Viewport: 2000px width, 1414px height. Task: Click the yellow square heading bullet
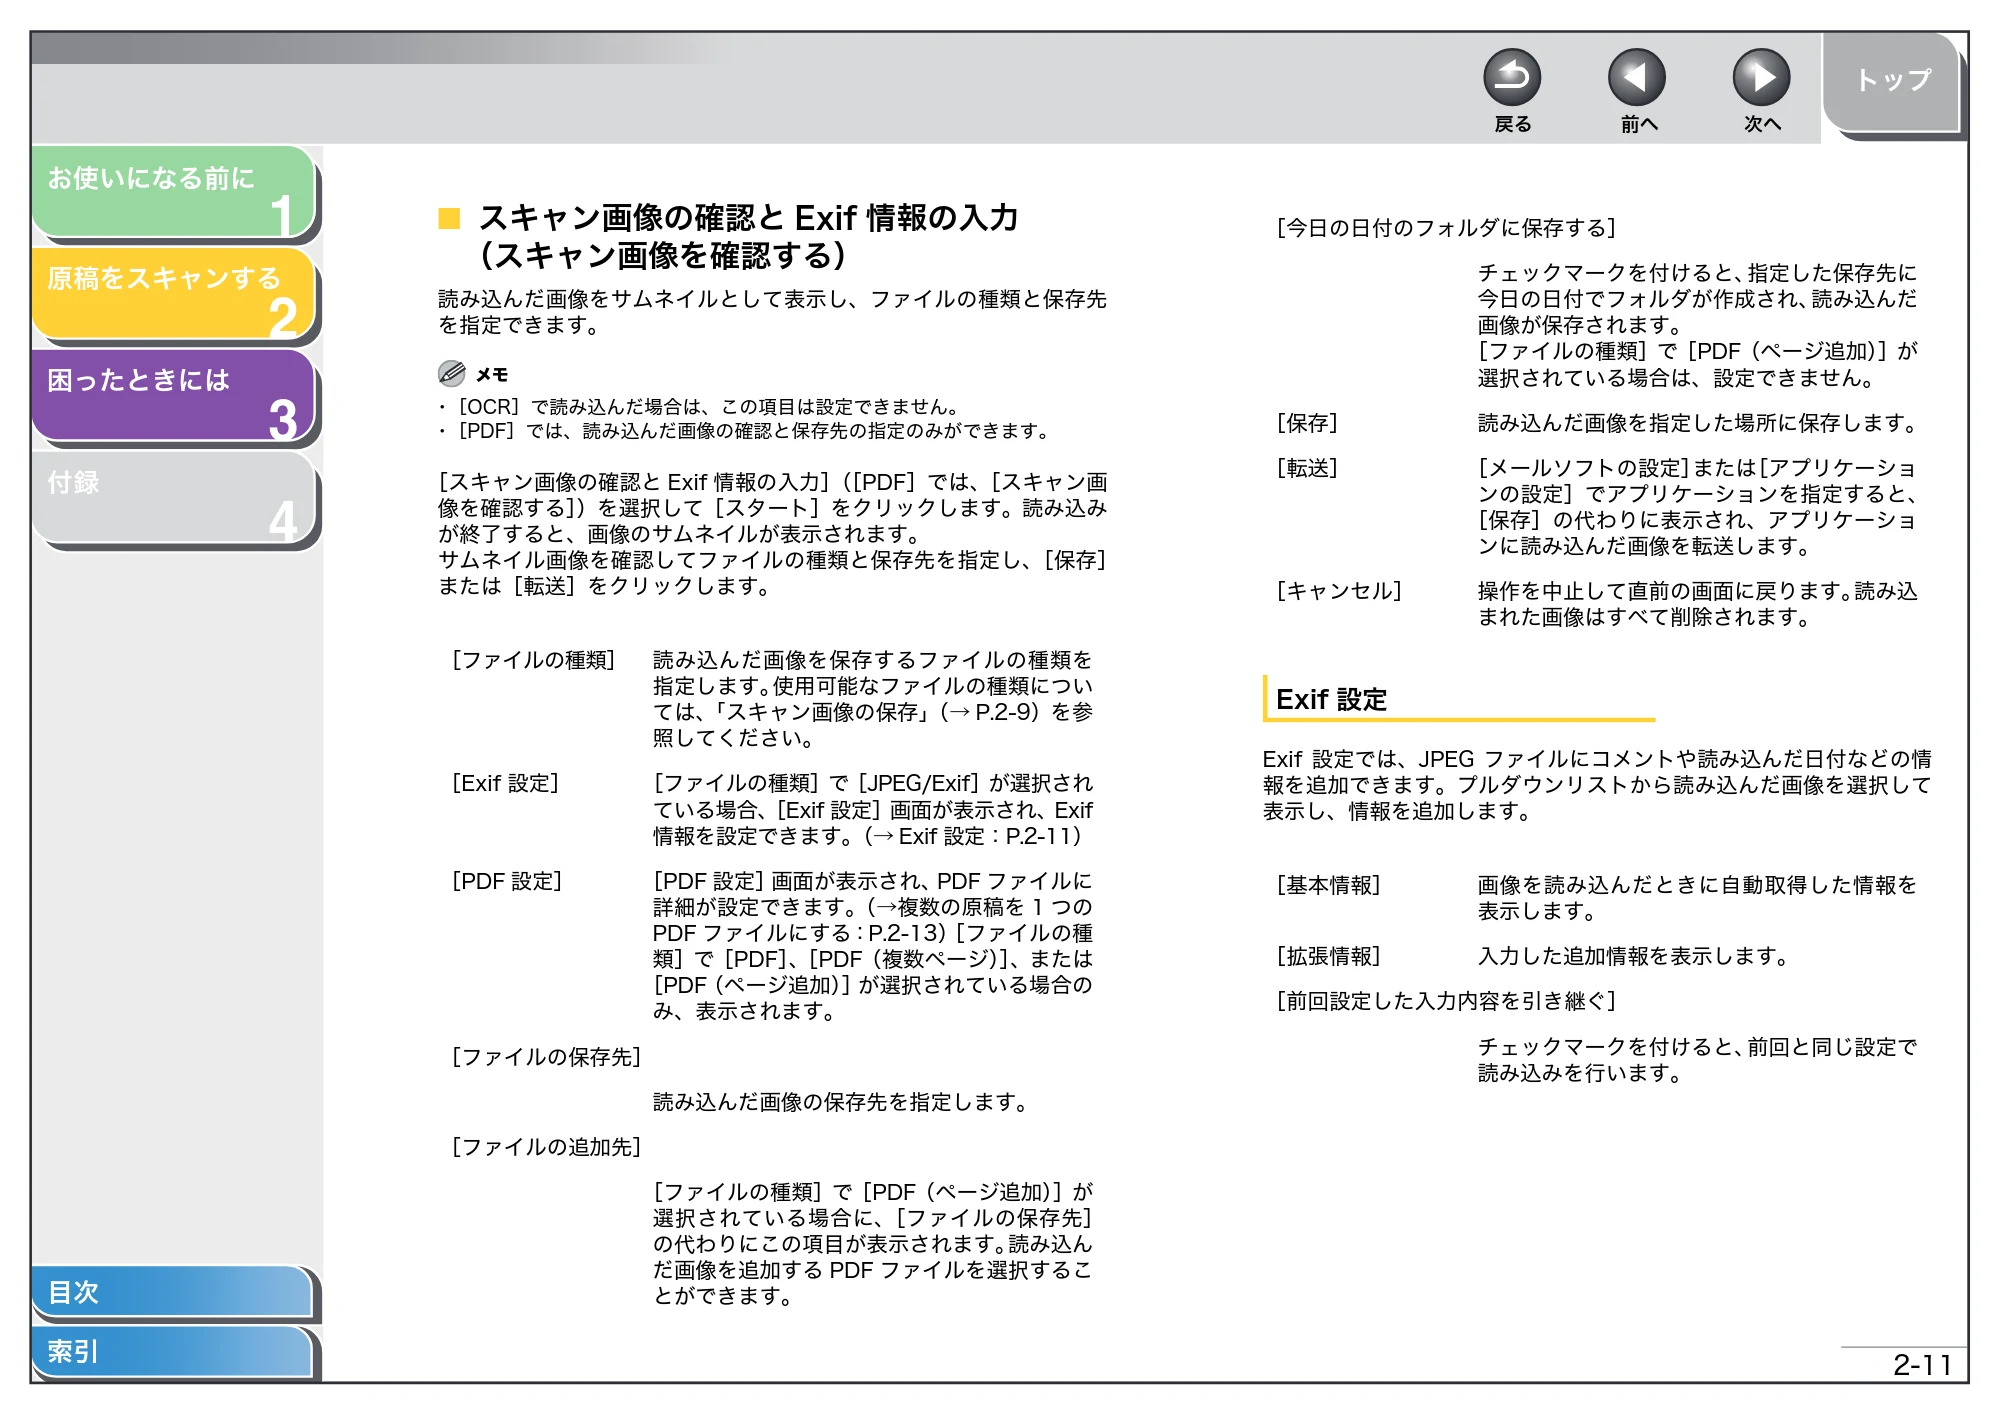(449, 218)
